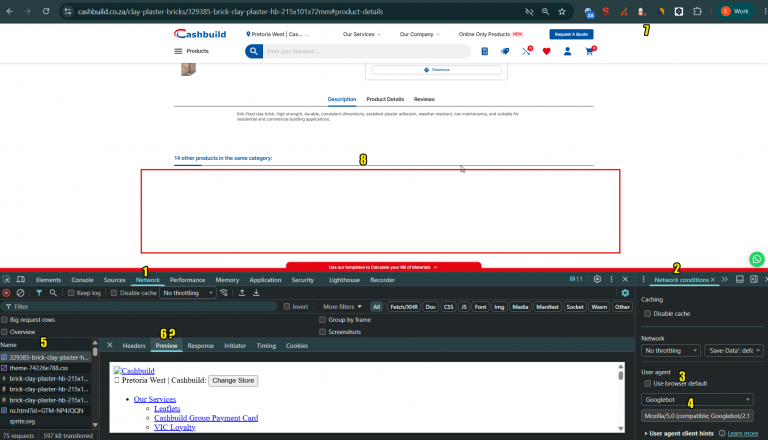Open No throttling dropdown in Network conditions
This screenshot has height=440, width=768.
(x=671, y=350)
